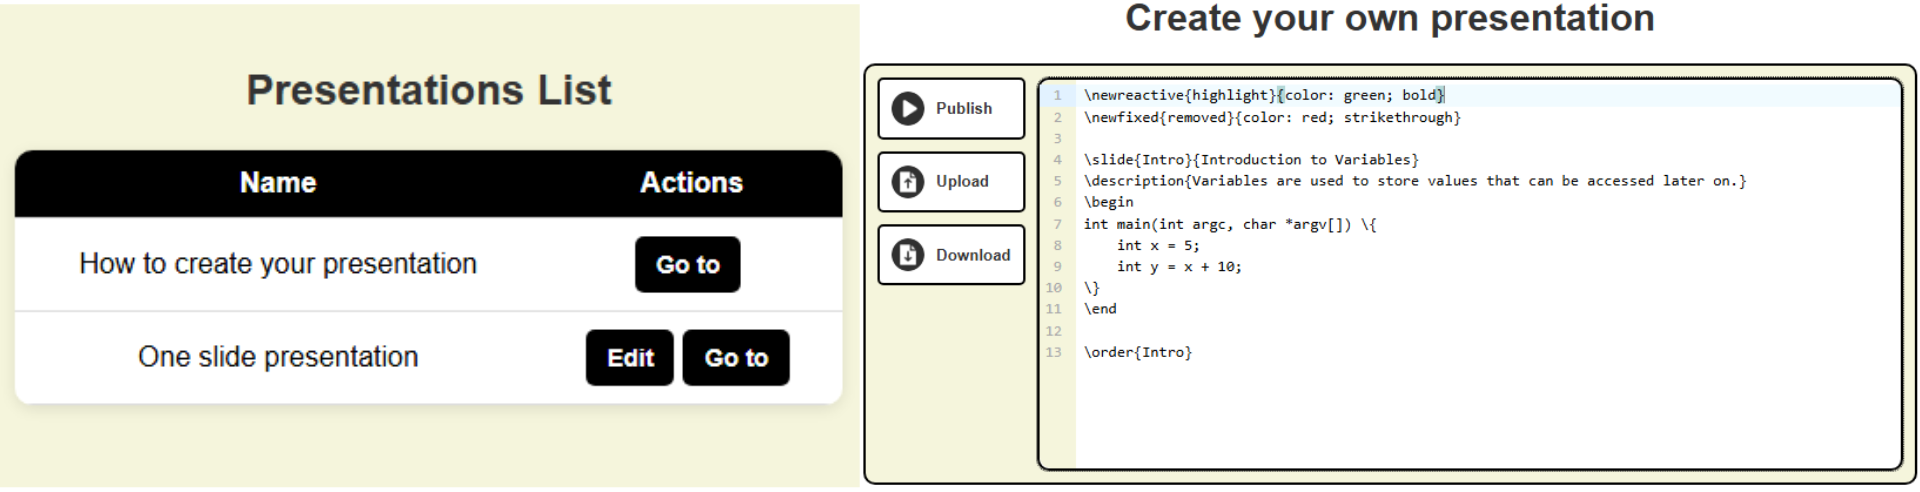Click the Publish play icon
The image size is (1920, 492).
(x=907, y=108)
